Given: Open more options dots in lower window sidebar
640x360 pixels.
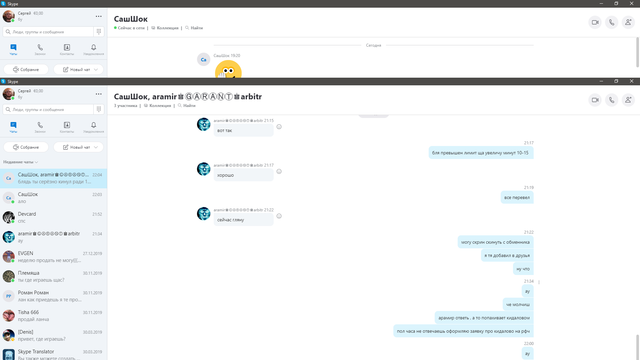Looking at the screenshot, I should point(99,94).
